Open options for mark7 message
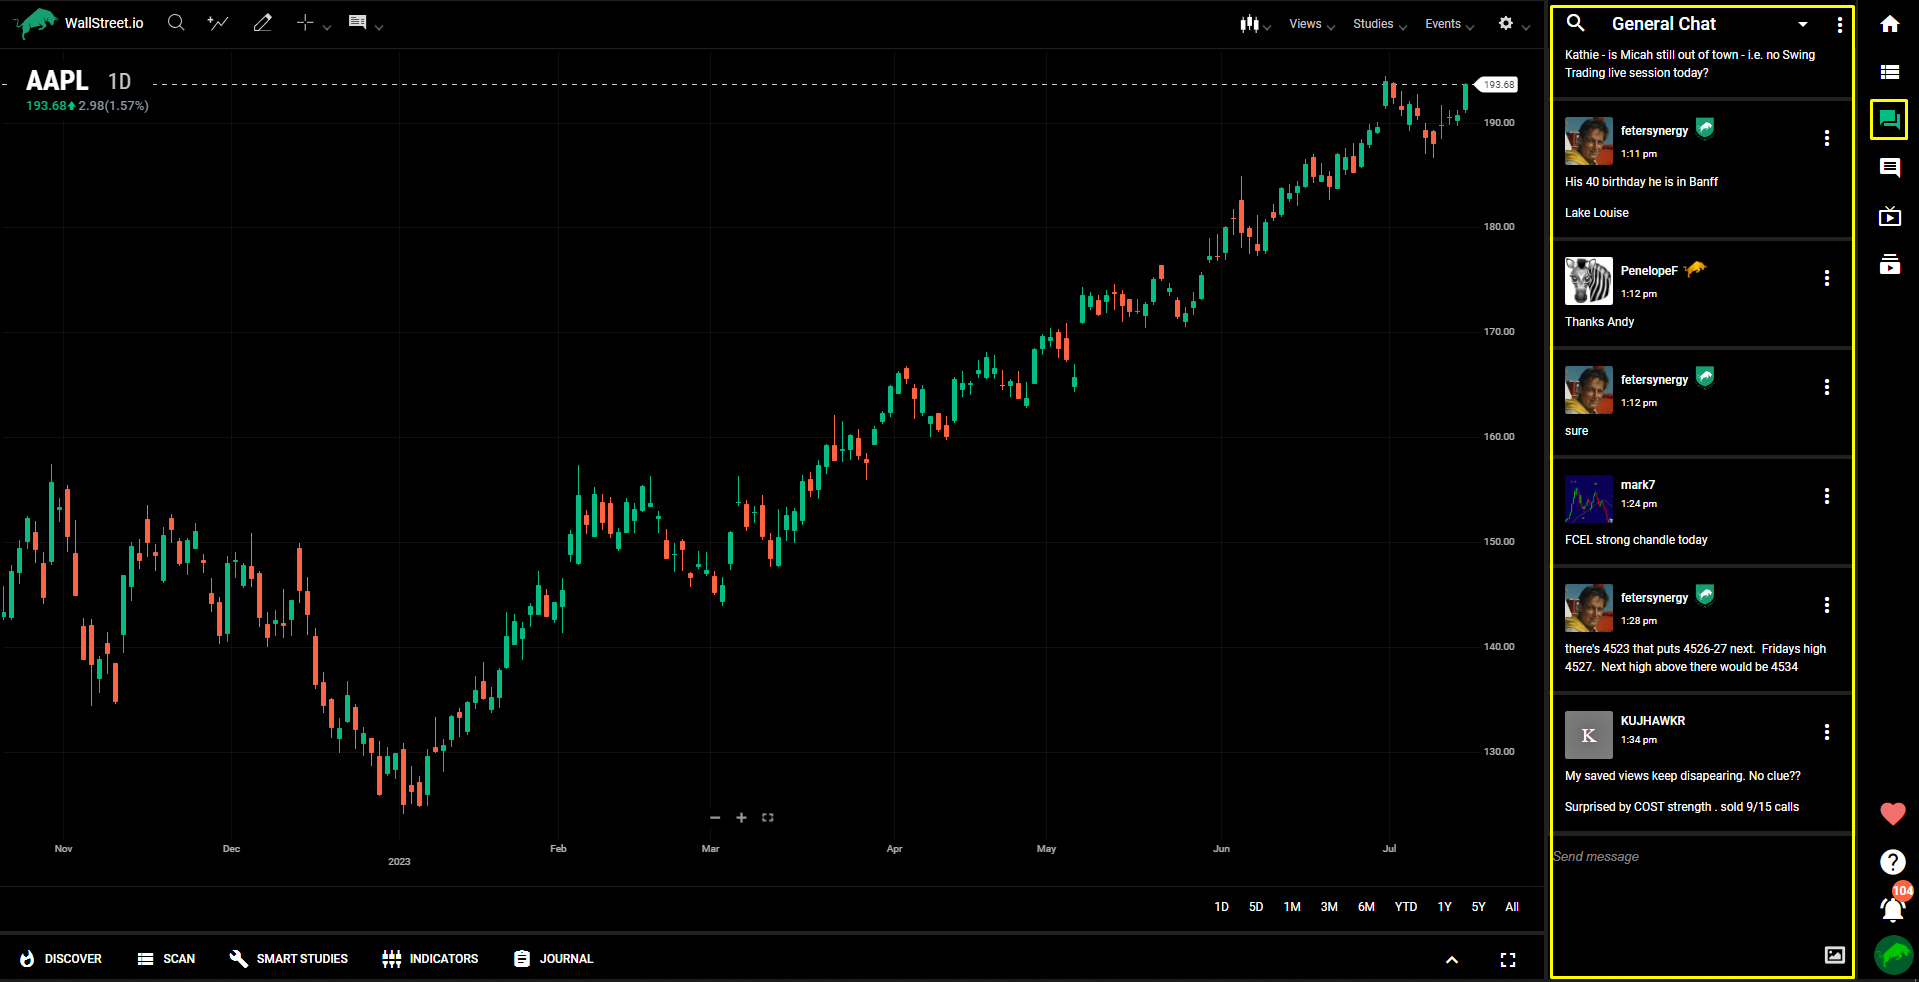1919x982 pixels. click(x=1827, y=496)
